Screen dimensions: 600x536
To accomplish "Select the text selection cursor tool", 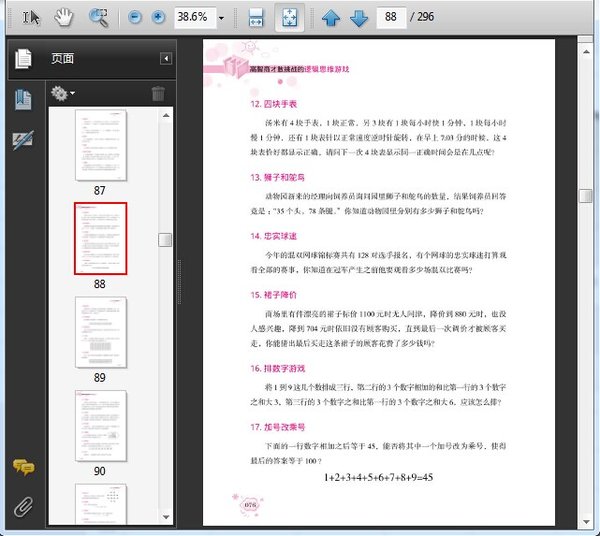I will pos(31,17).
